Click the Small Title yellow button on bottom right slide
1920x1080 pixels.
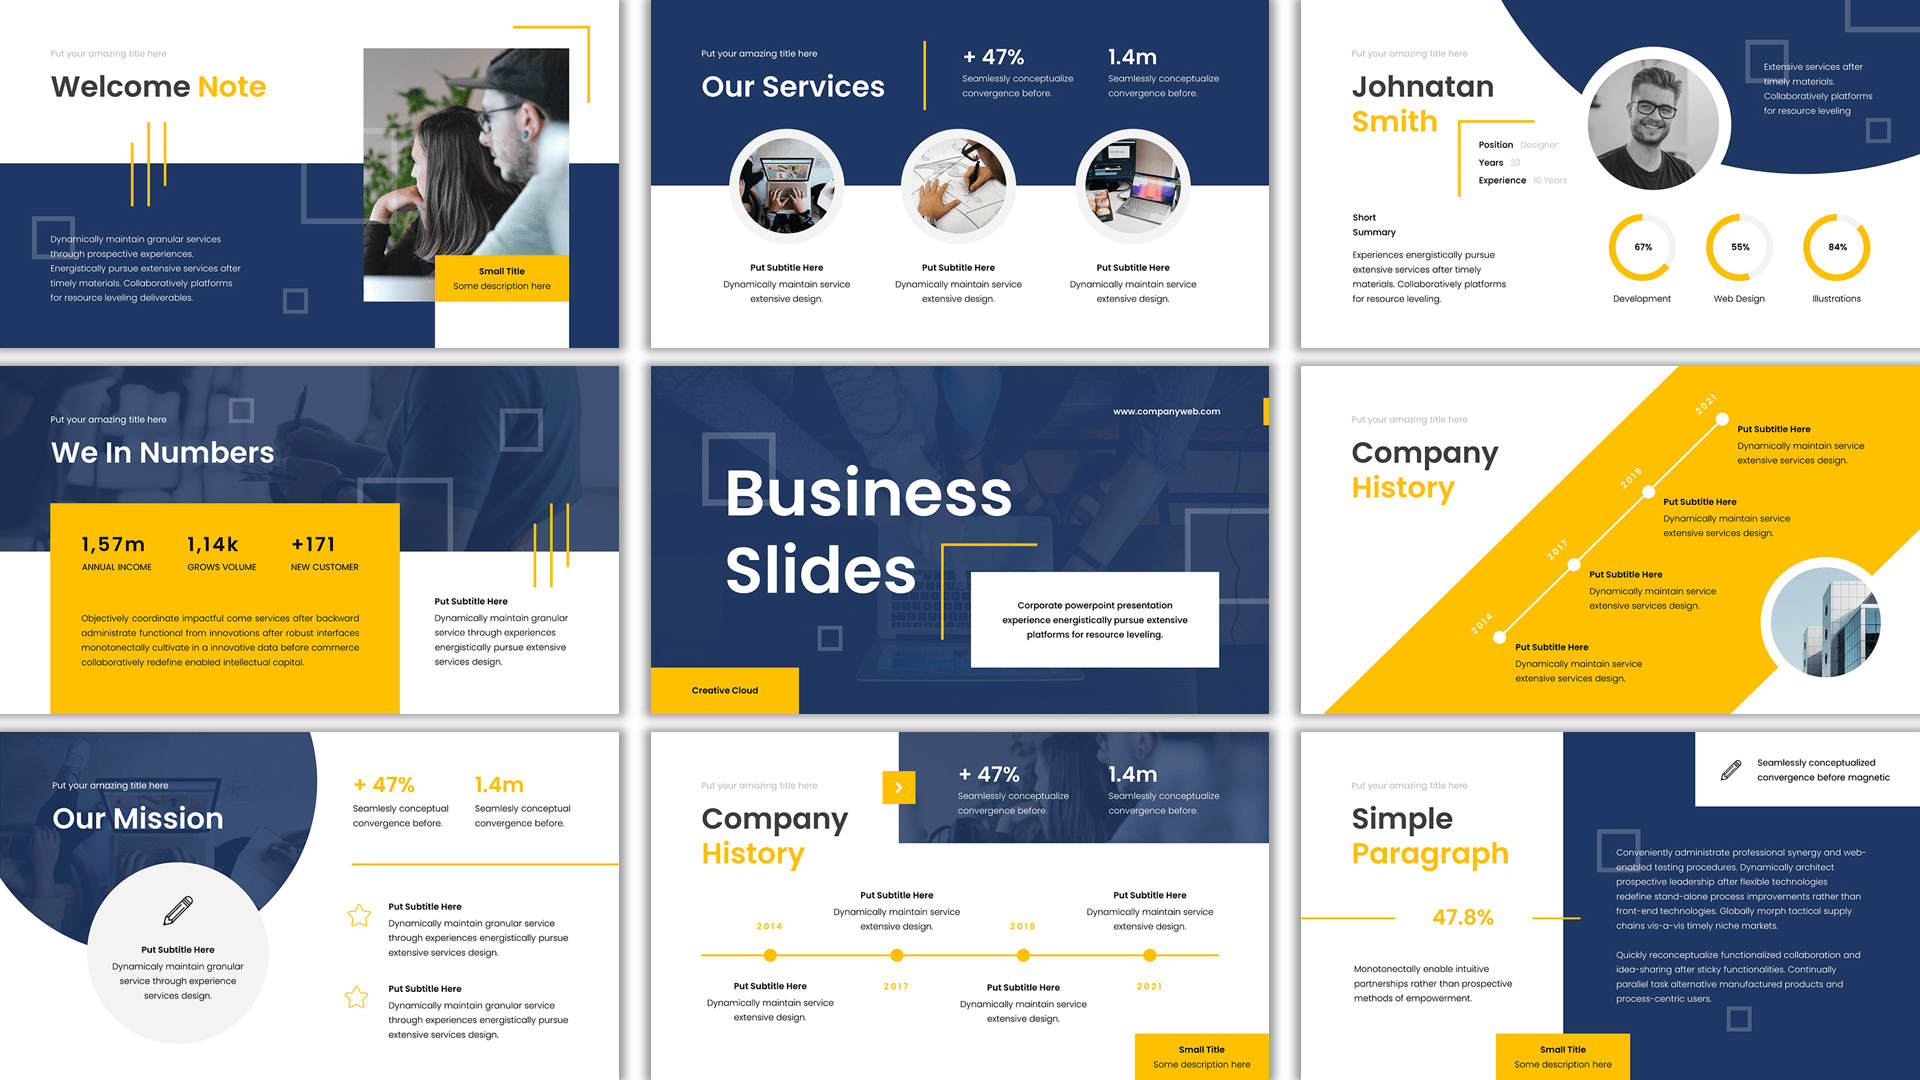1556,1042
